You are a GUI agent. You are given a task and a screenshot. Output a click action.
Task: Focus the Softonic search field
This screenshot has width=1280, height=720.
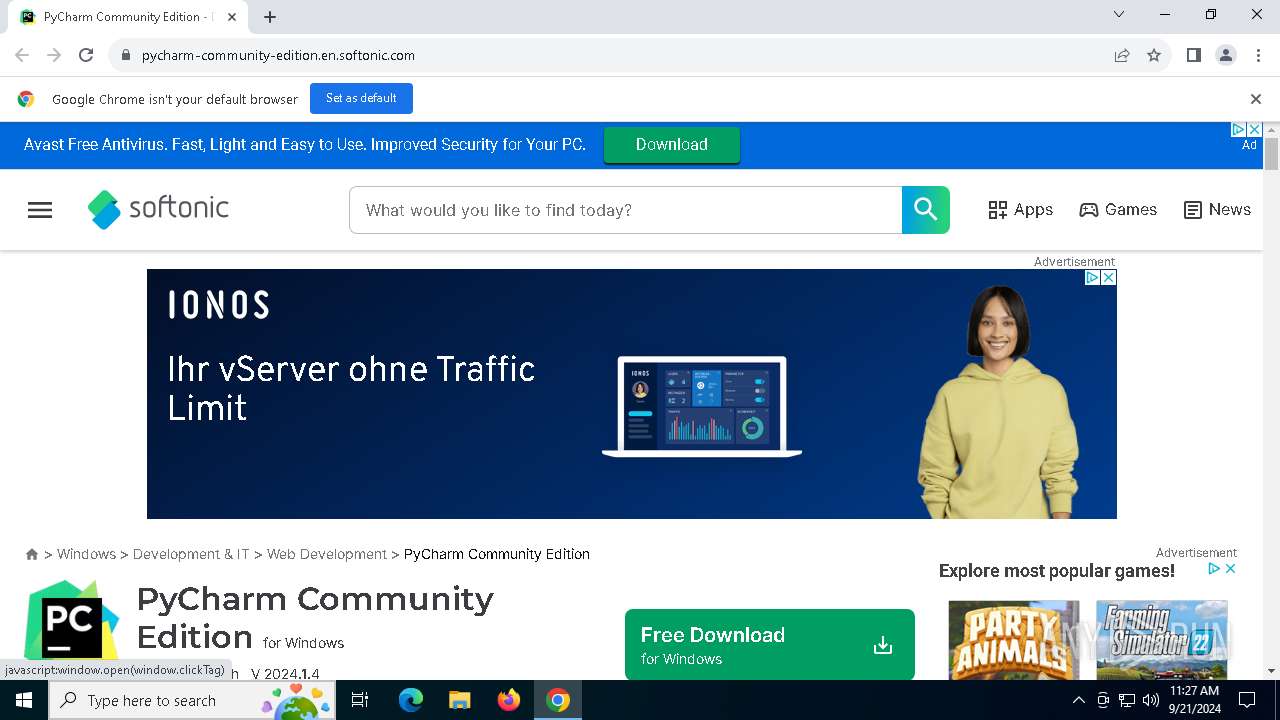tap(626, 210)
